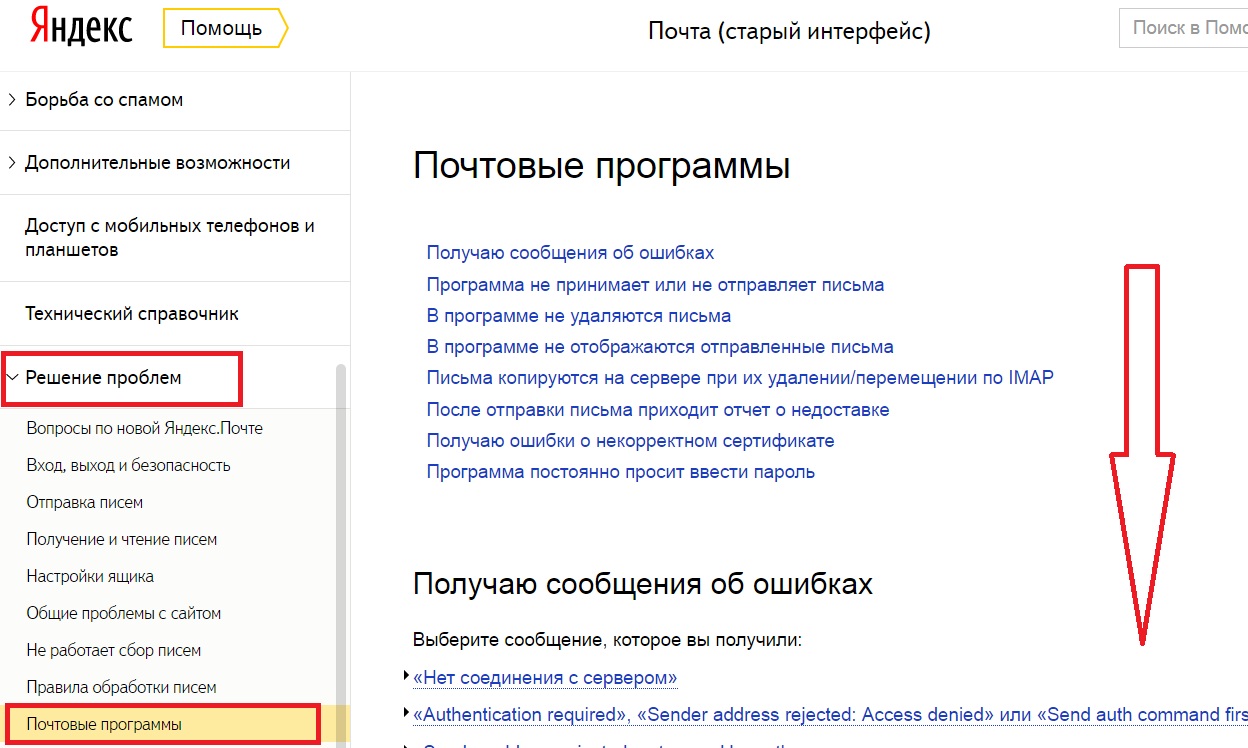
Task: Open Дополнительные возможности section
Action: 158,162
